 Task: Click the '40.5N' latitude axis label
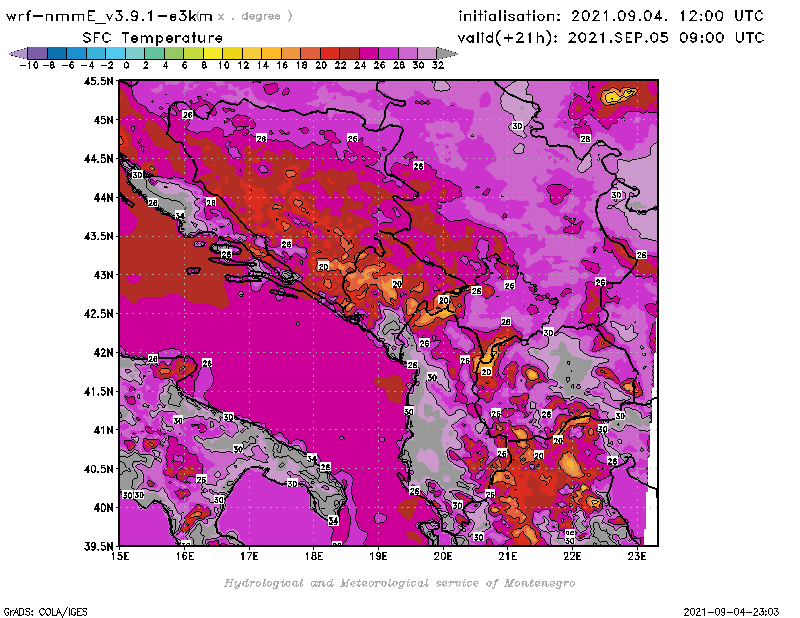pos(98,469)
